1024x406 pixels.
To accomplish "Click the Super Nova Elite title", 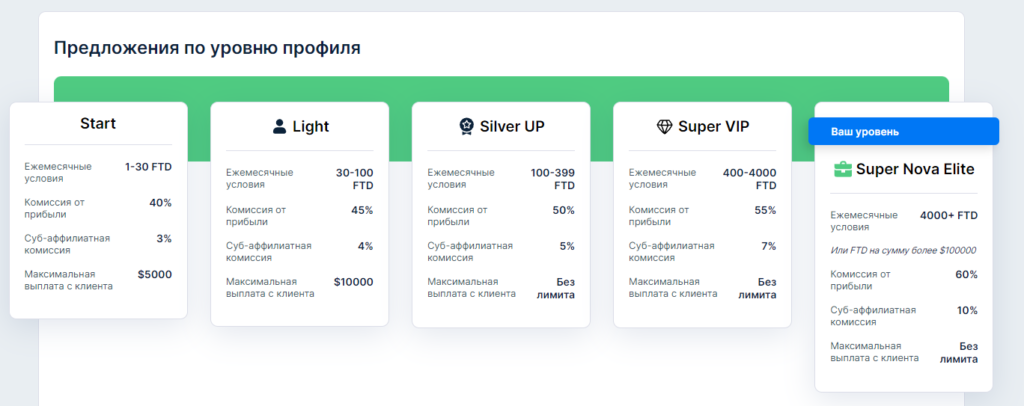I will pyautogui.click(x=916, y=170).
